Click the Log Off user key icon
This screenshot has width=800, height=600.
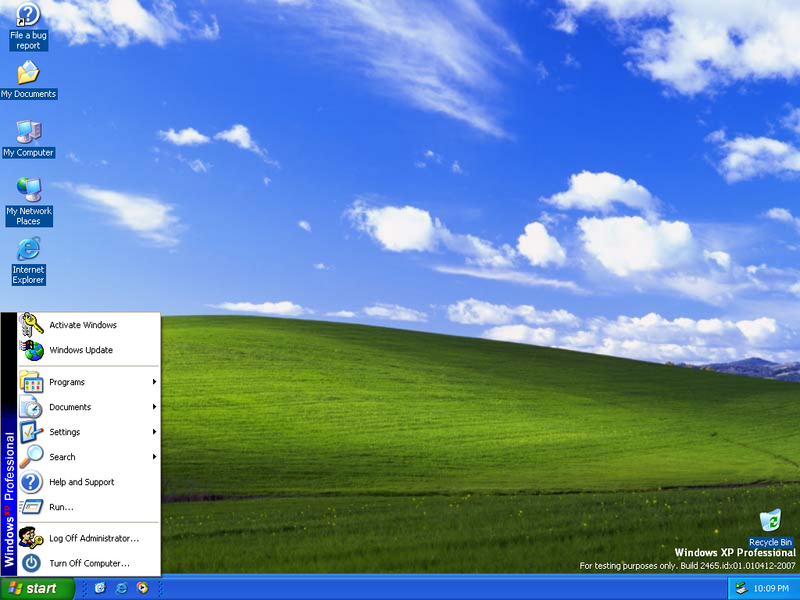click(x=31, y=538)
